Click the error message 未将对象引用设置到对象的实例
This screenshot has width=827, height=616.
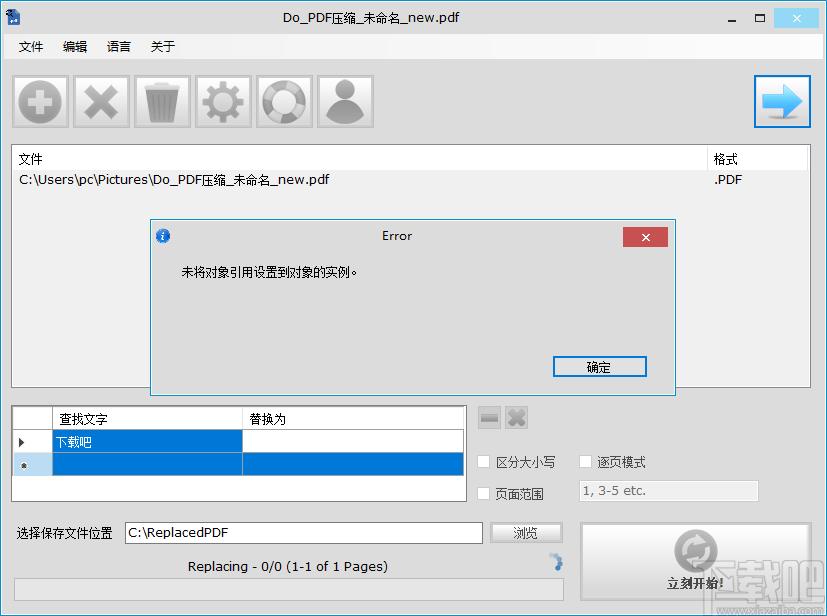[x=269, y=272]
